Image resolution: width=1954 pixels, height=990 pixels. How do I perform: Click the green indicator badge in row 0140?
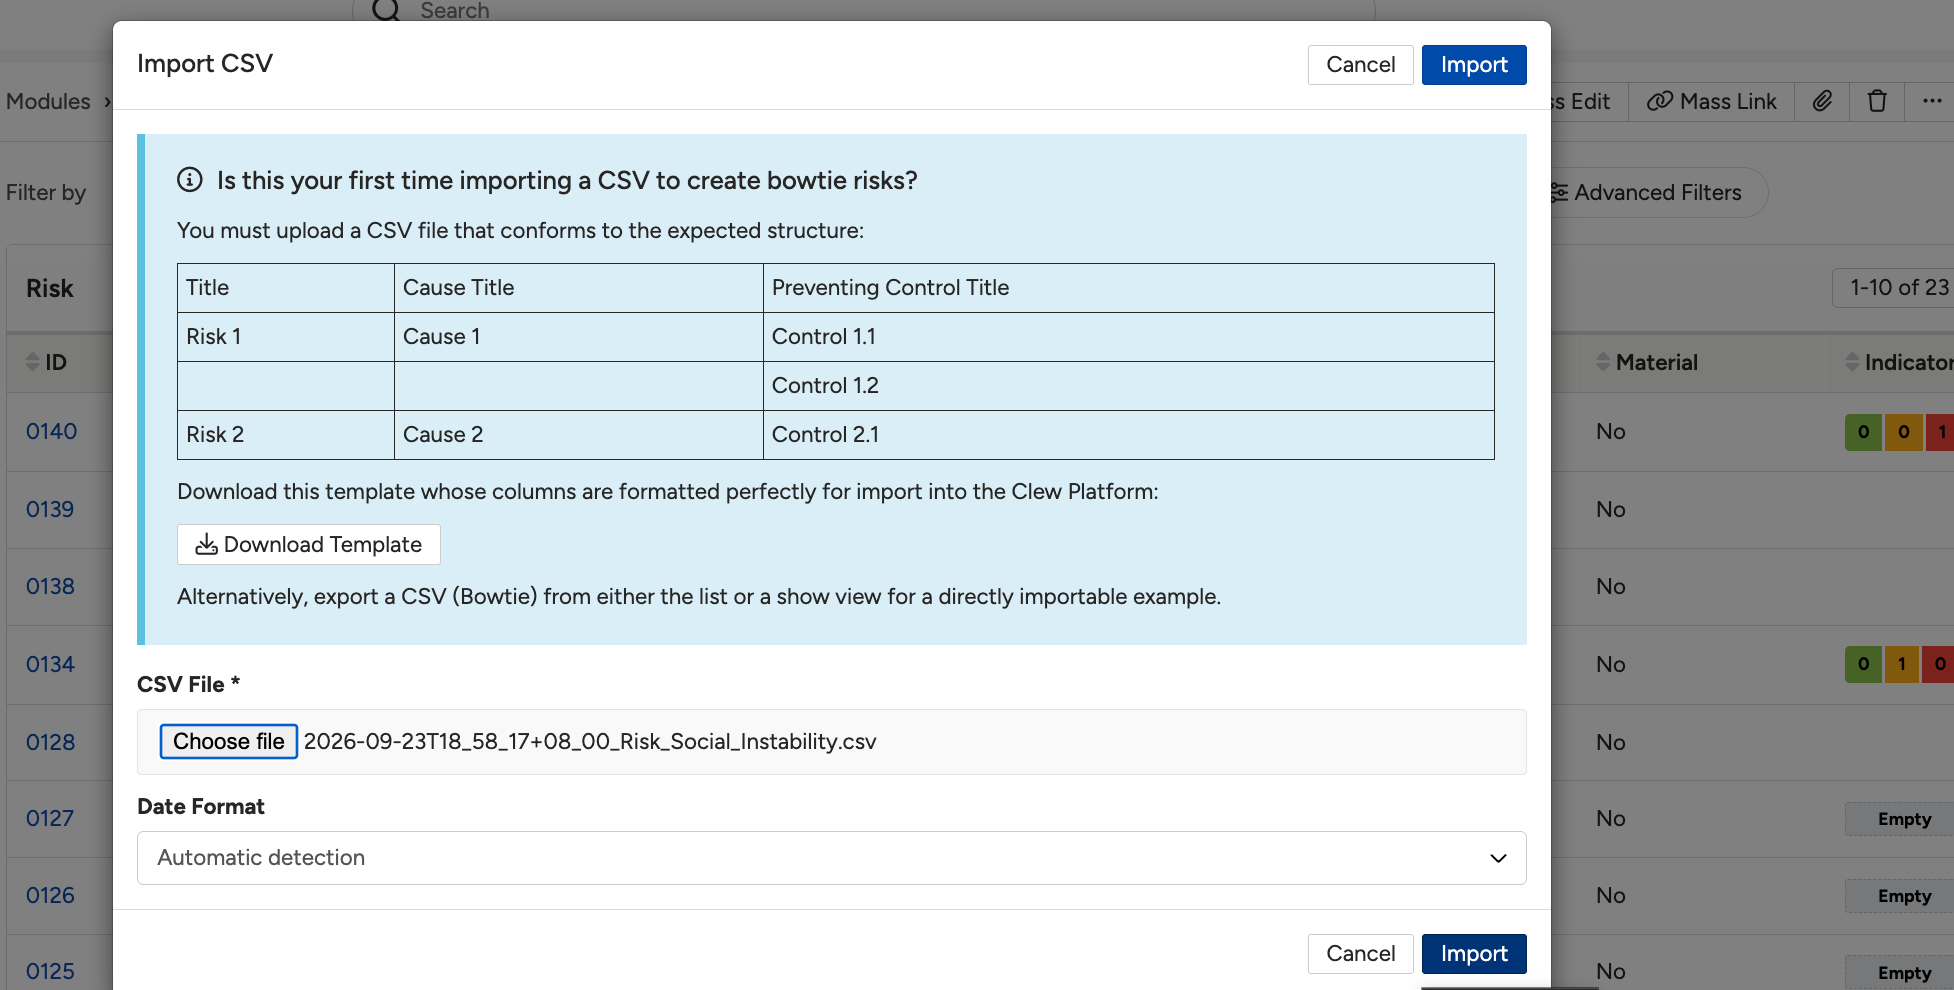click(x=1863, y=432)
